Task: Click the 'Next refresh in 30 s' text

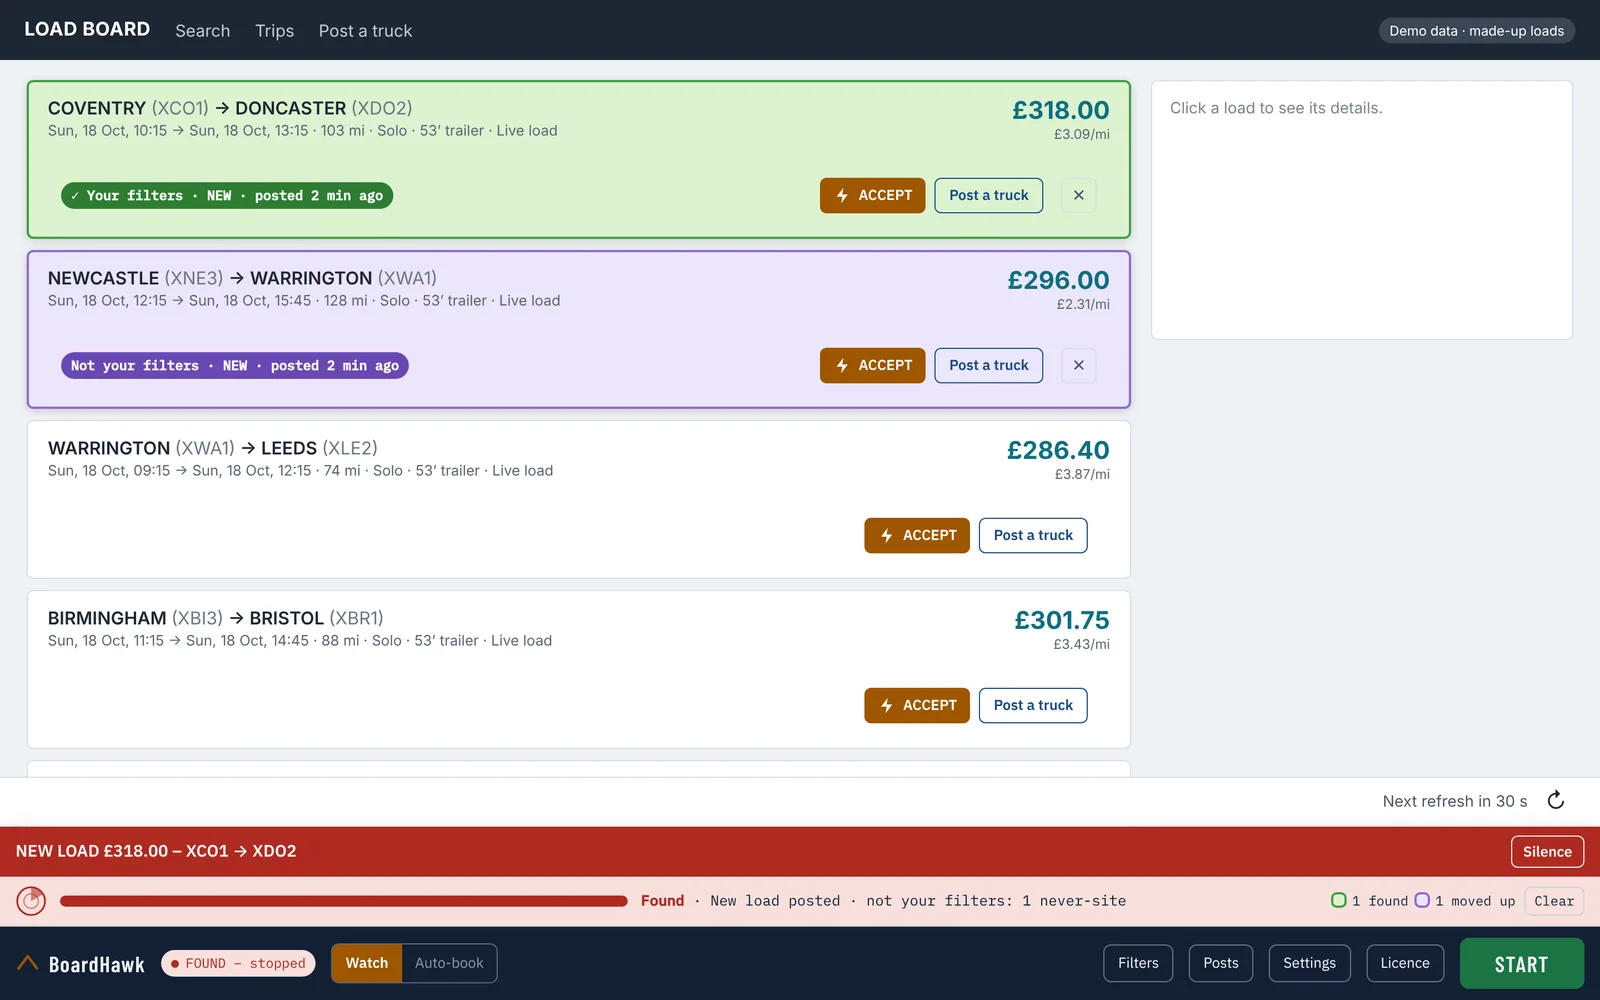Action: coord(1455,801)
